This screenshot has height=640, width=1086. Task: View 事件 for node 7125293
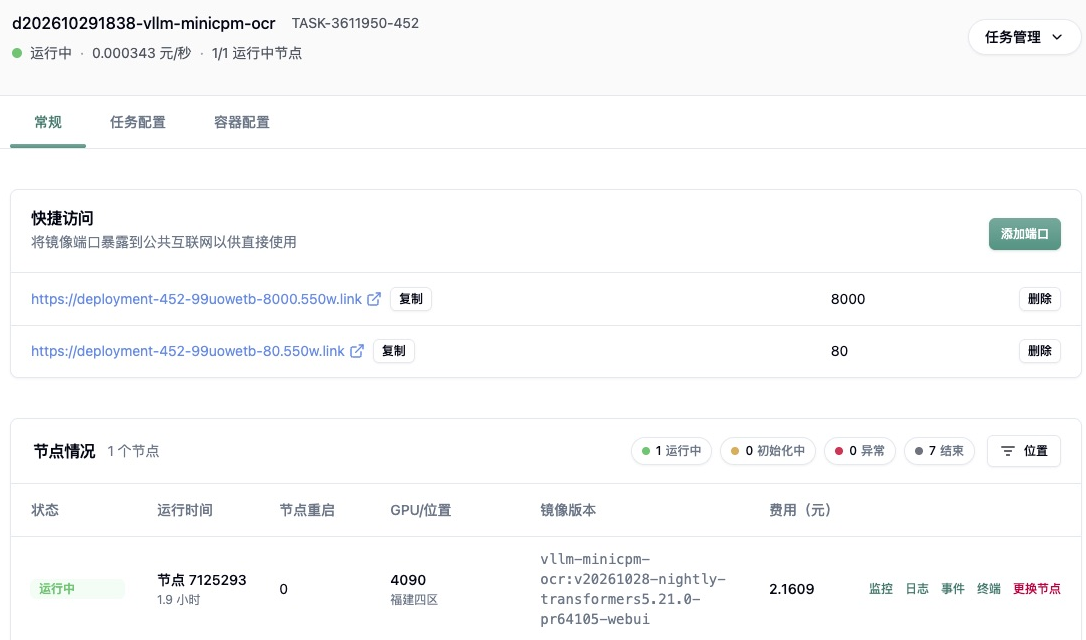[953, 589]
